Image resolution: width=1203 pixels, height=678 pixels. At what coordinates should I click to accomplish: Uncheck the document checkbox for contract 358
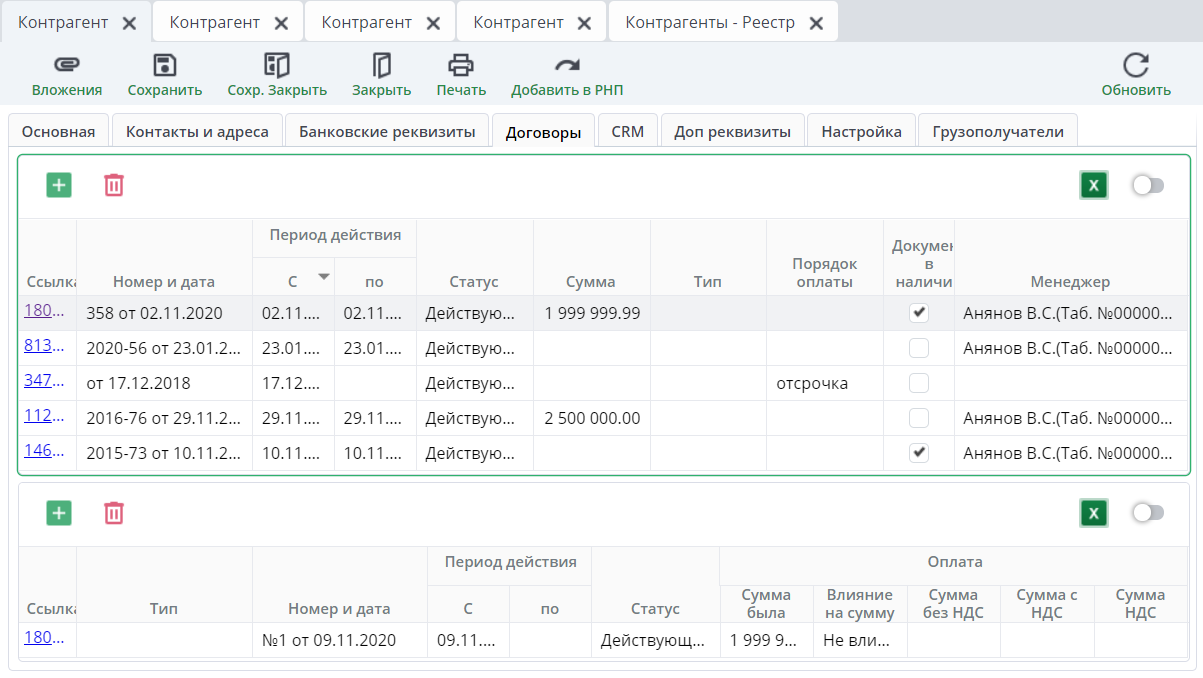(x=918, y=313)
